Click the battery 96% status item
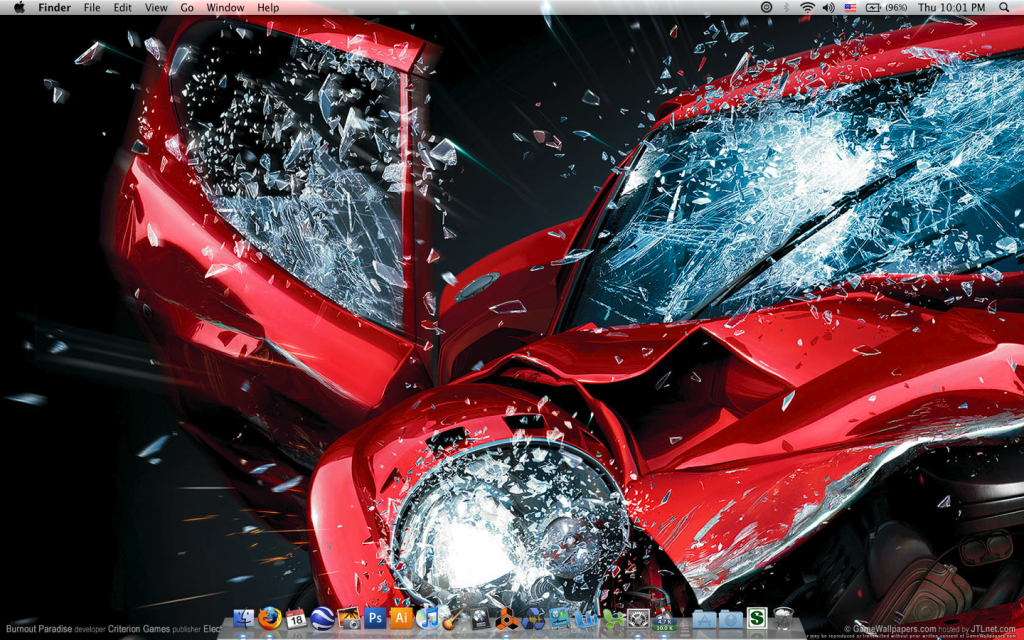 [x=886, y=7]
